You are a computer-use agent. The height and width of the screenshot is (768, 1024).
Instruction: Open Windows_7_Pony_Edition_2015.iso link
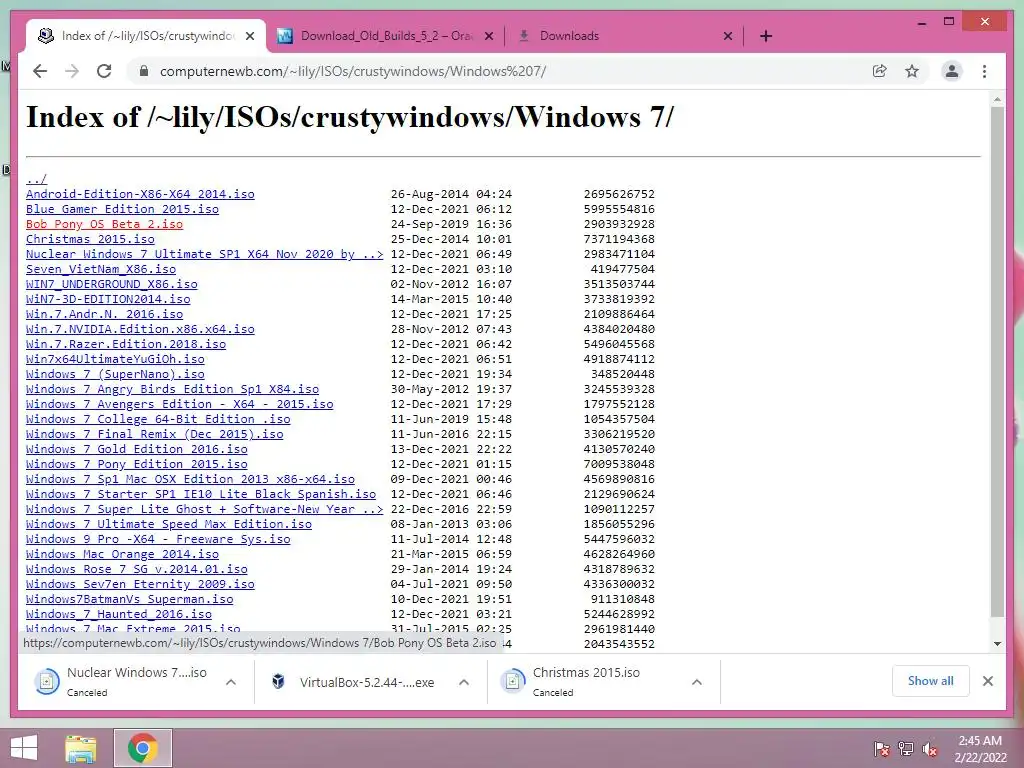[137, 464]
